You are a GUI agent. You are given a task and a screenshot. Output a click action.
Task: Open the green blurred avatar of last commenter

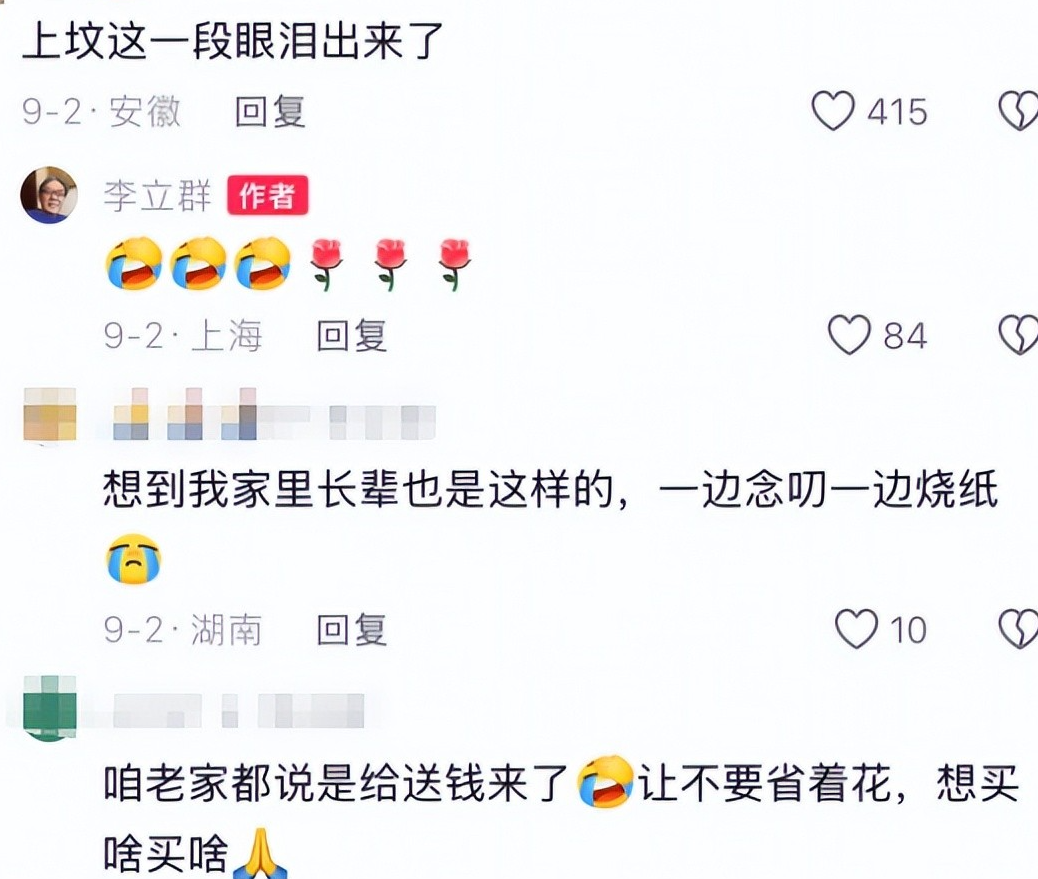click(x=50, y=708)
